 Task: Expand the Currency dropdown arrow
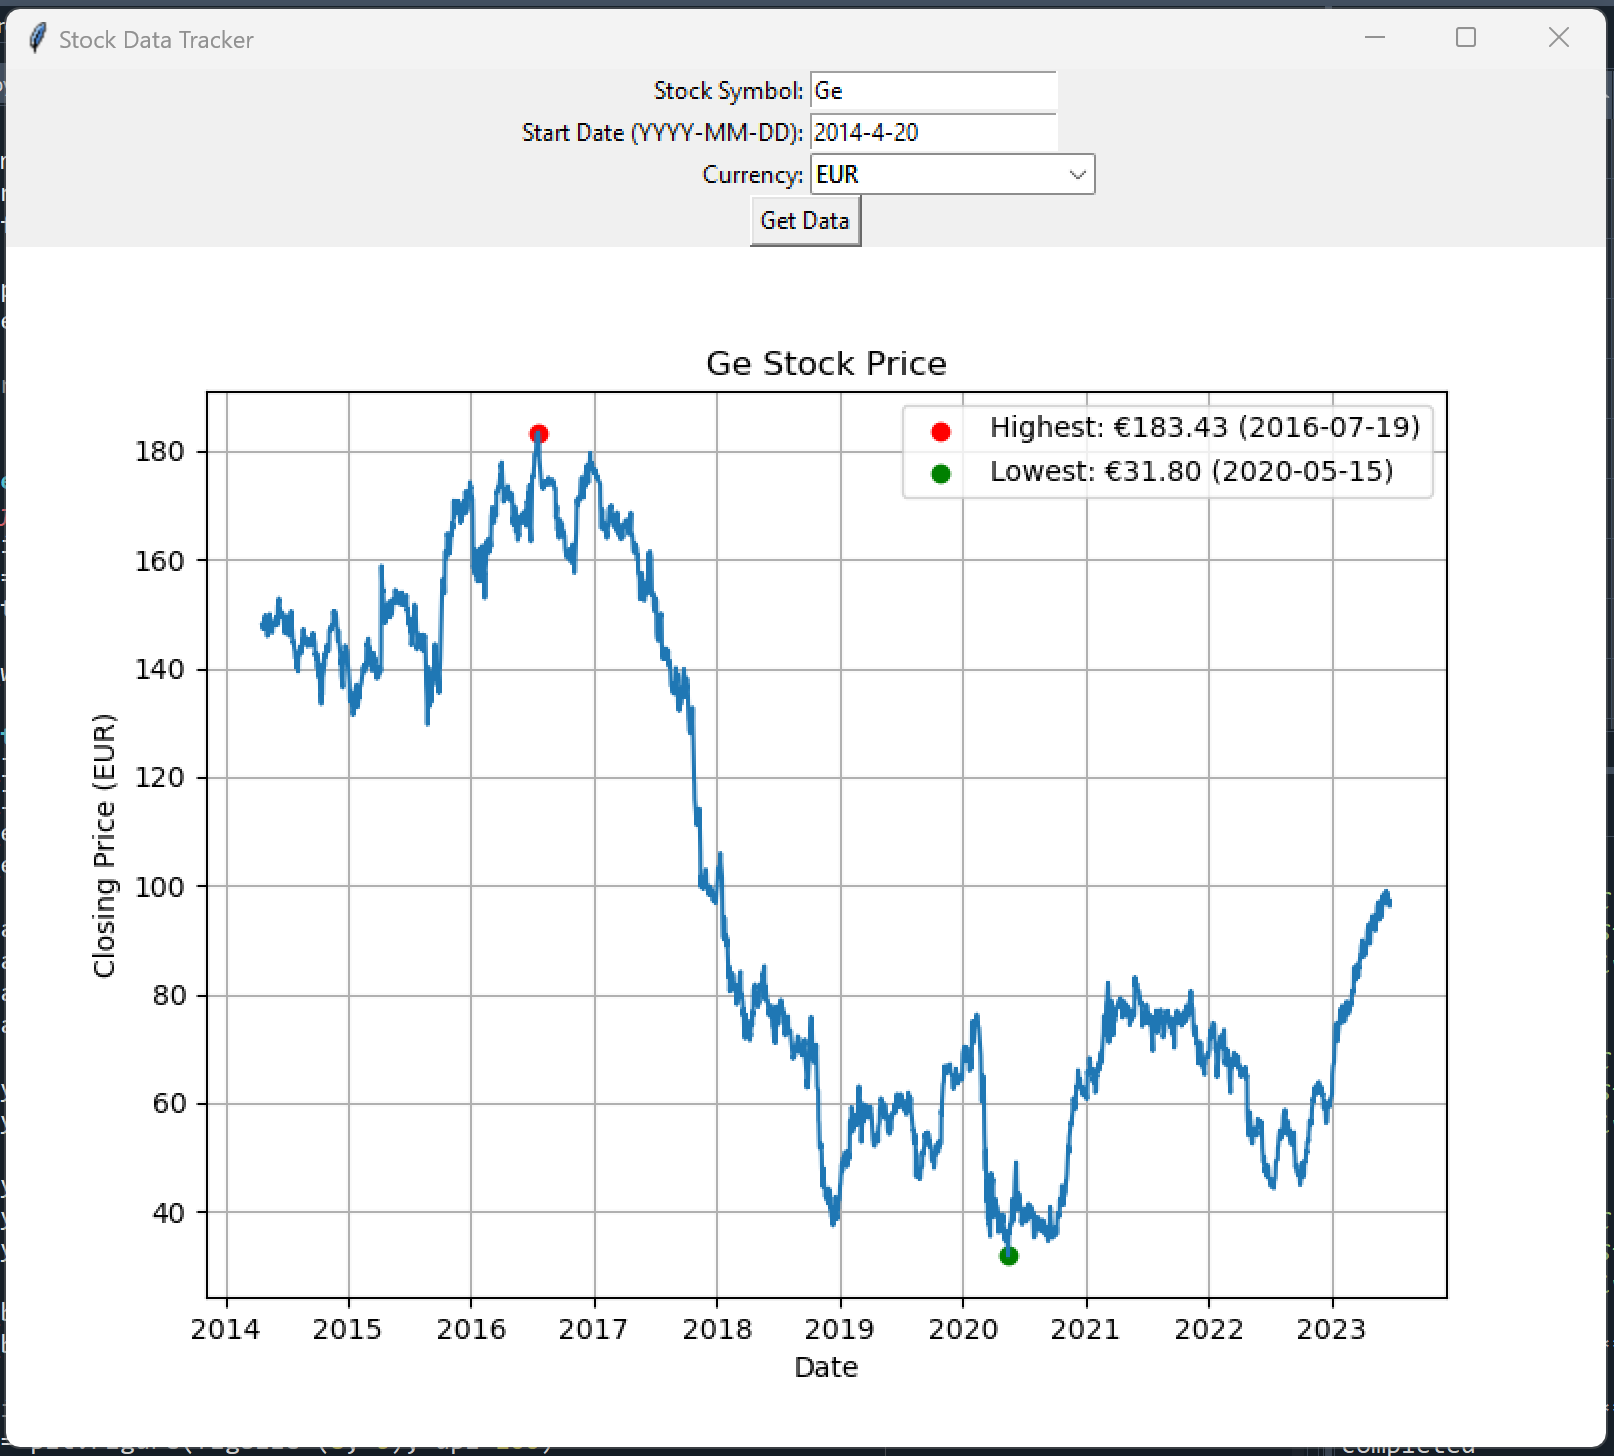pos(1077,175)
